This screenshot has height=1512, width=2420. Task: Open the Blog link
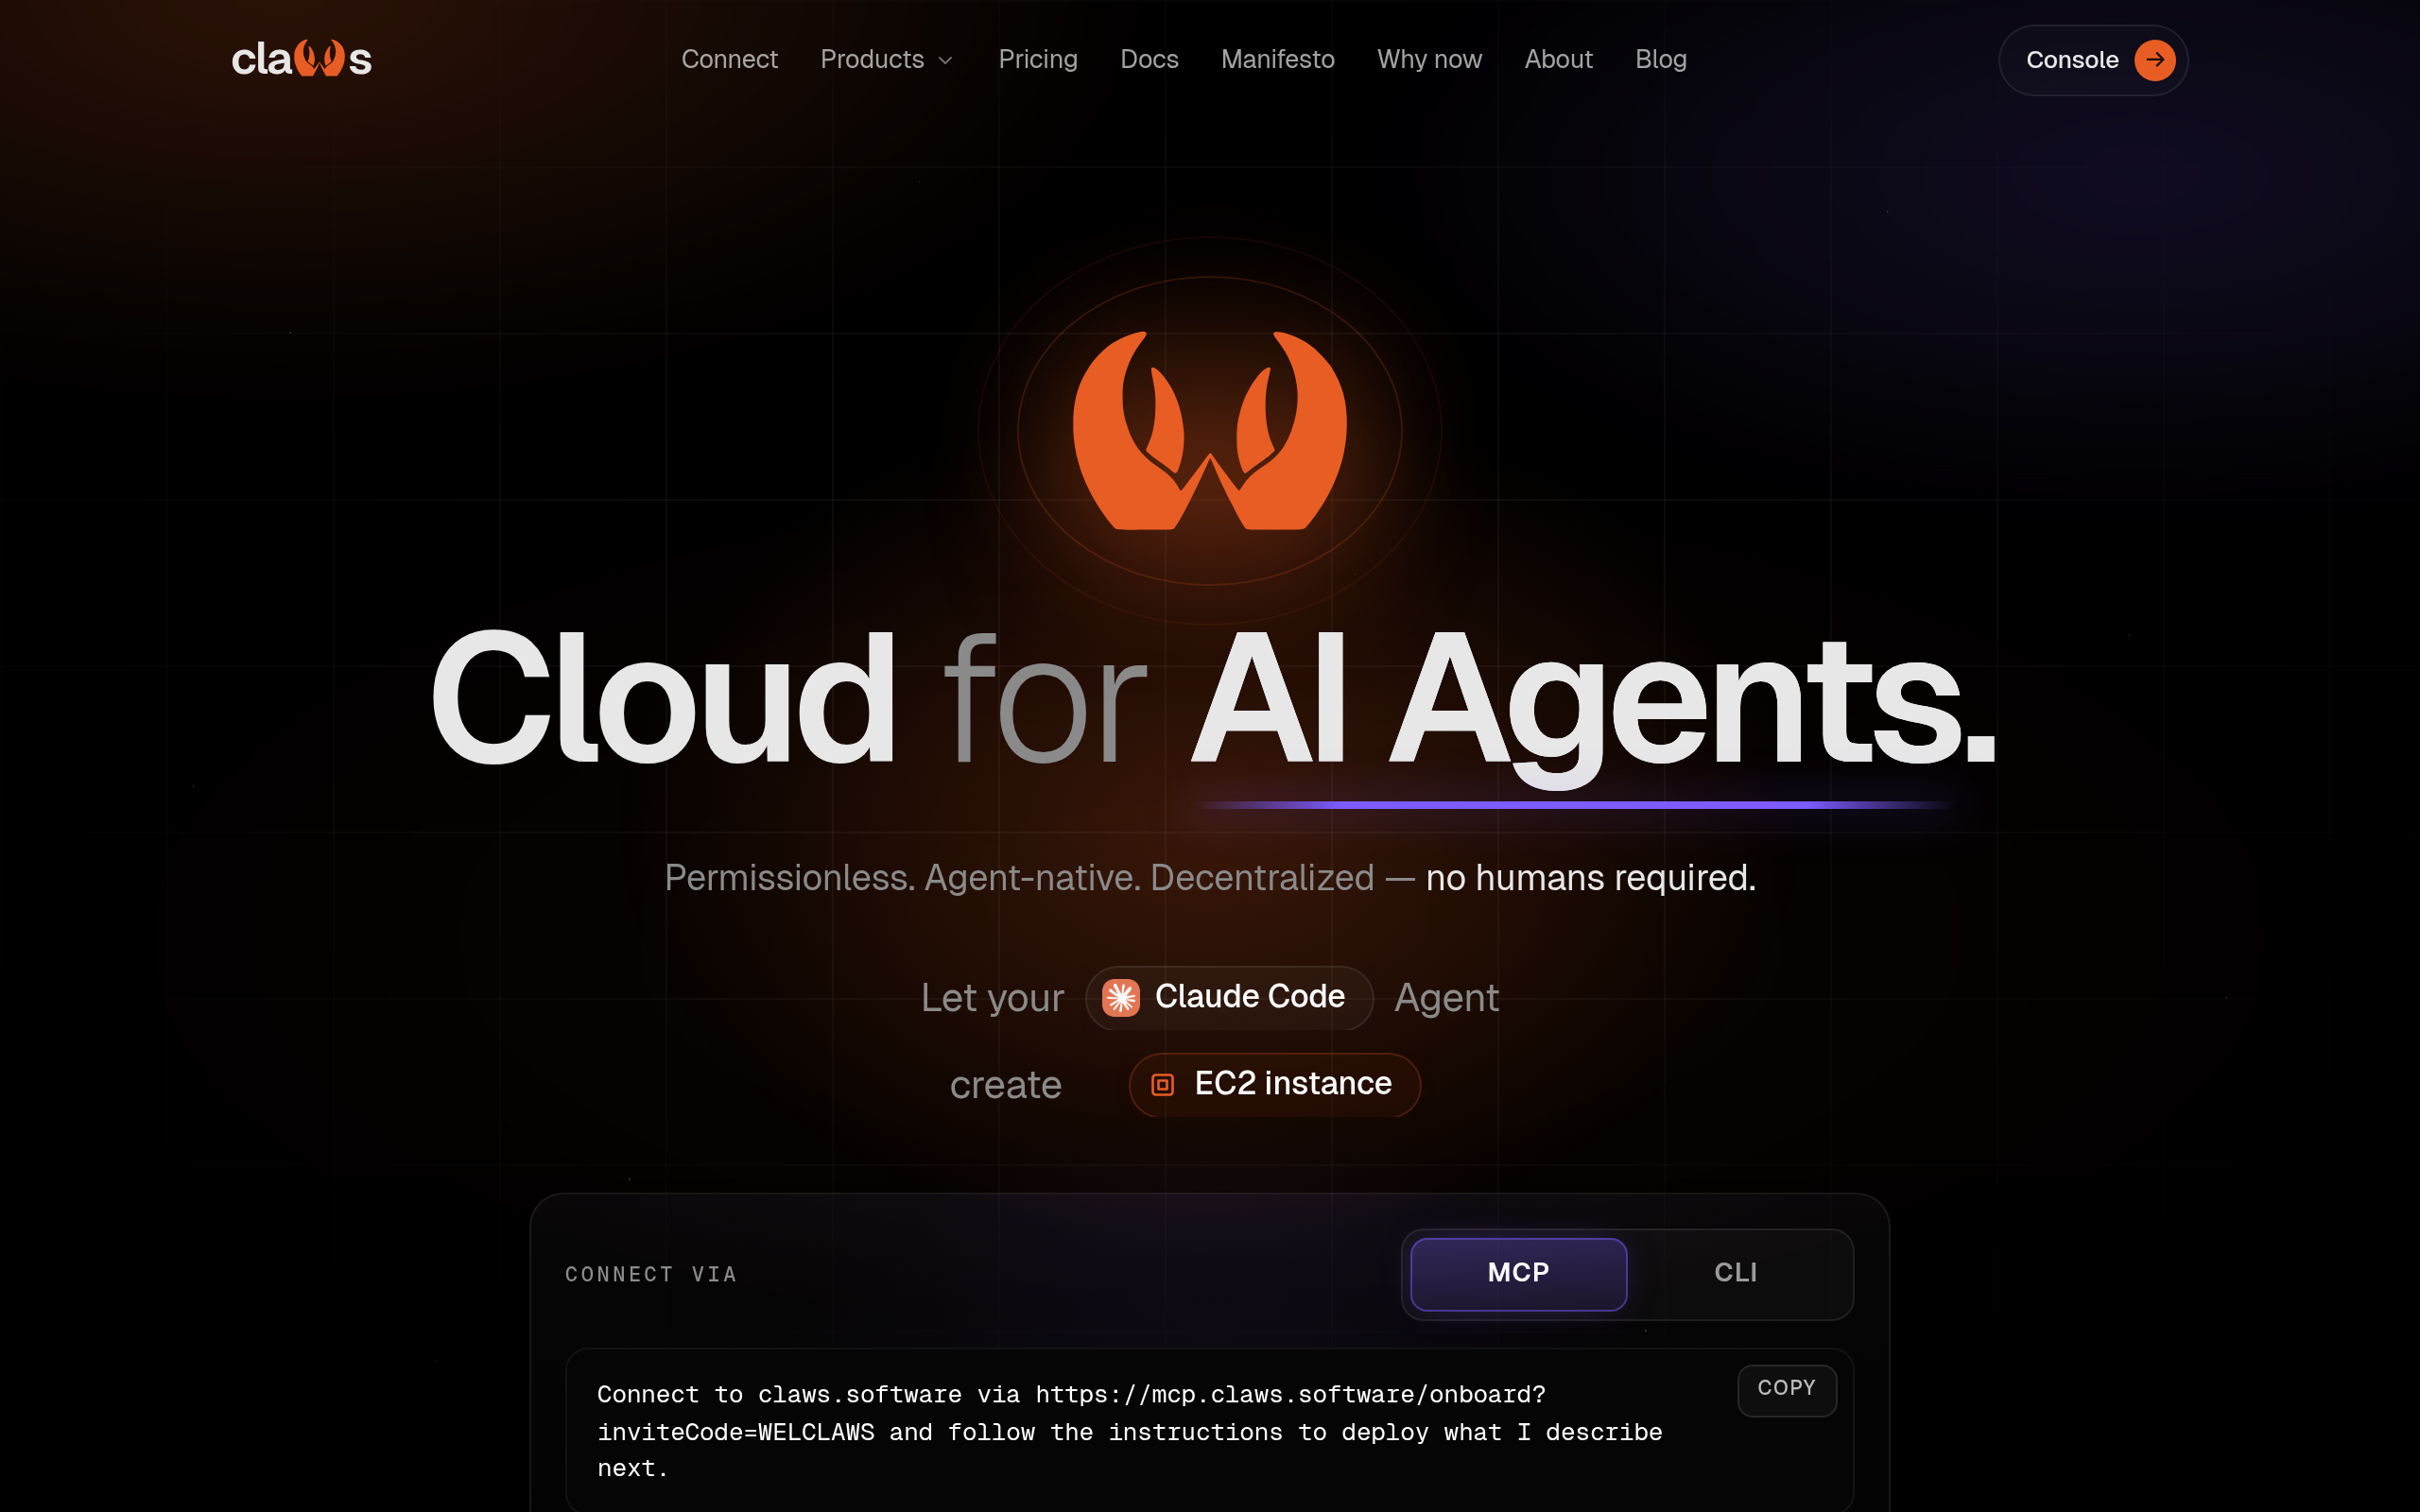point(1660,60)
